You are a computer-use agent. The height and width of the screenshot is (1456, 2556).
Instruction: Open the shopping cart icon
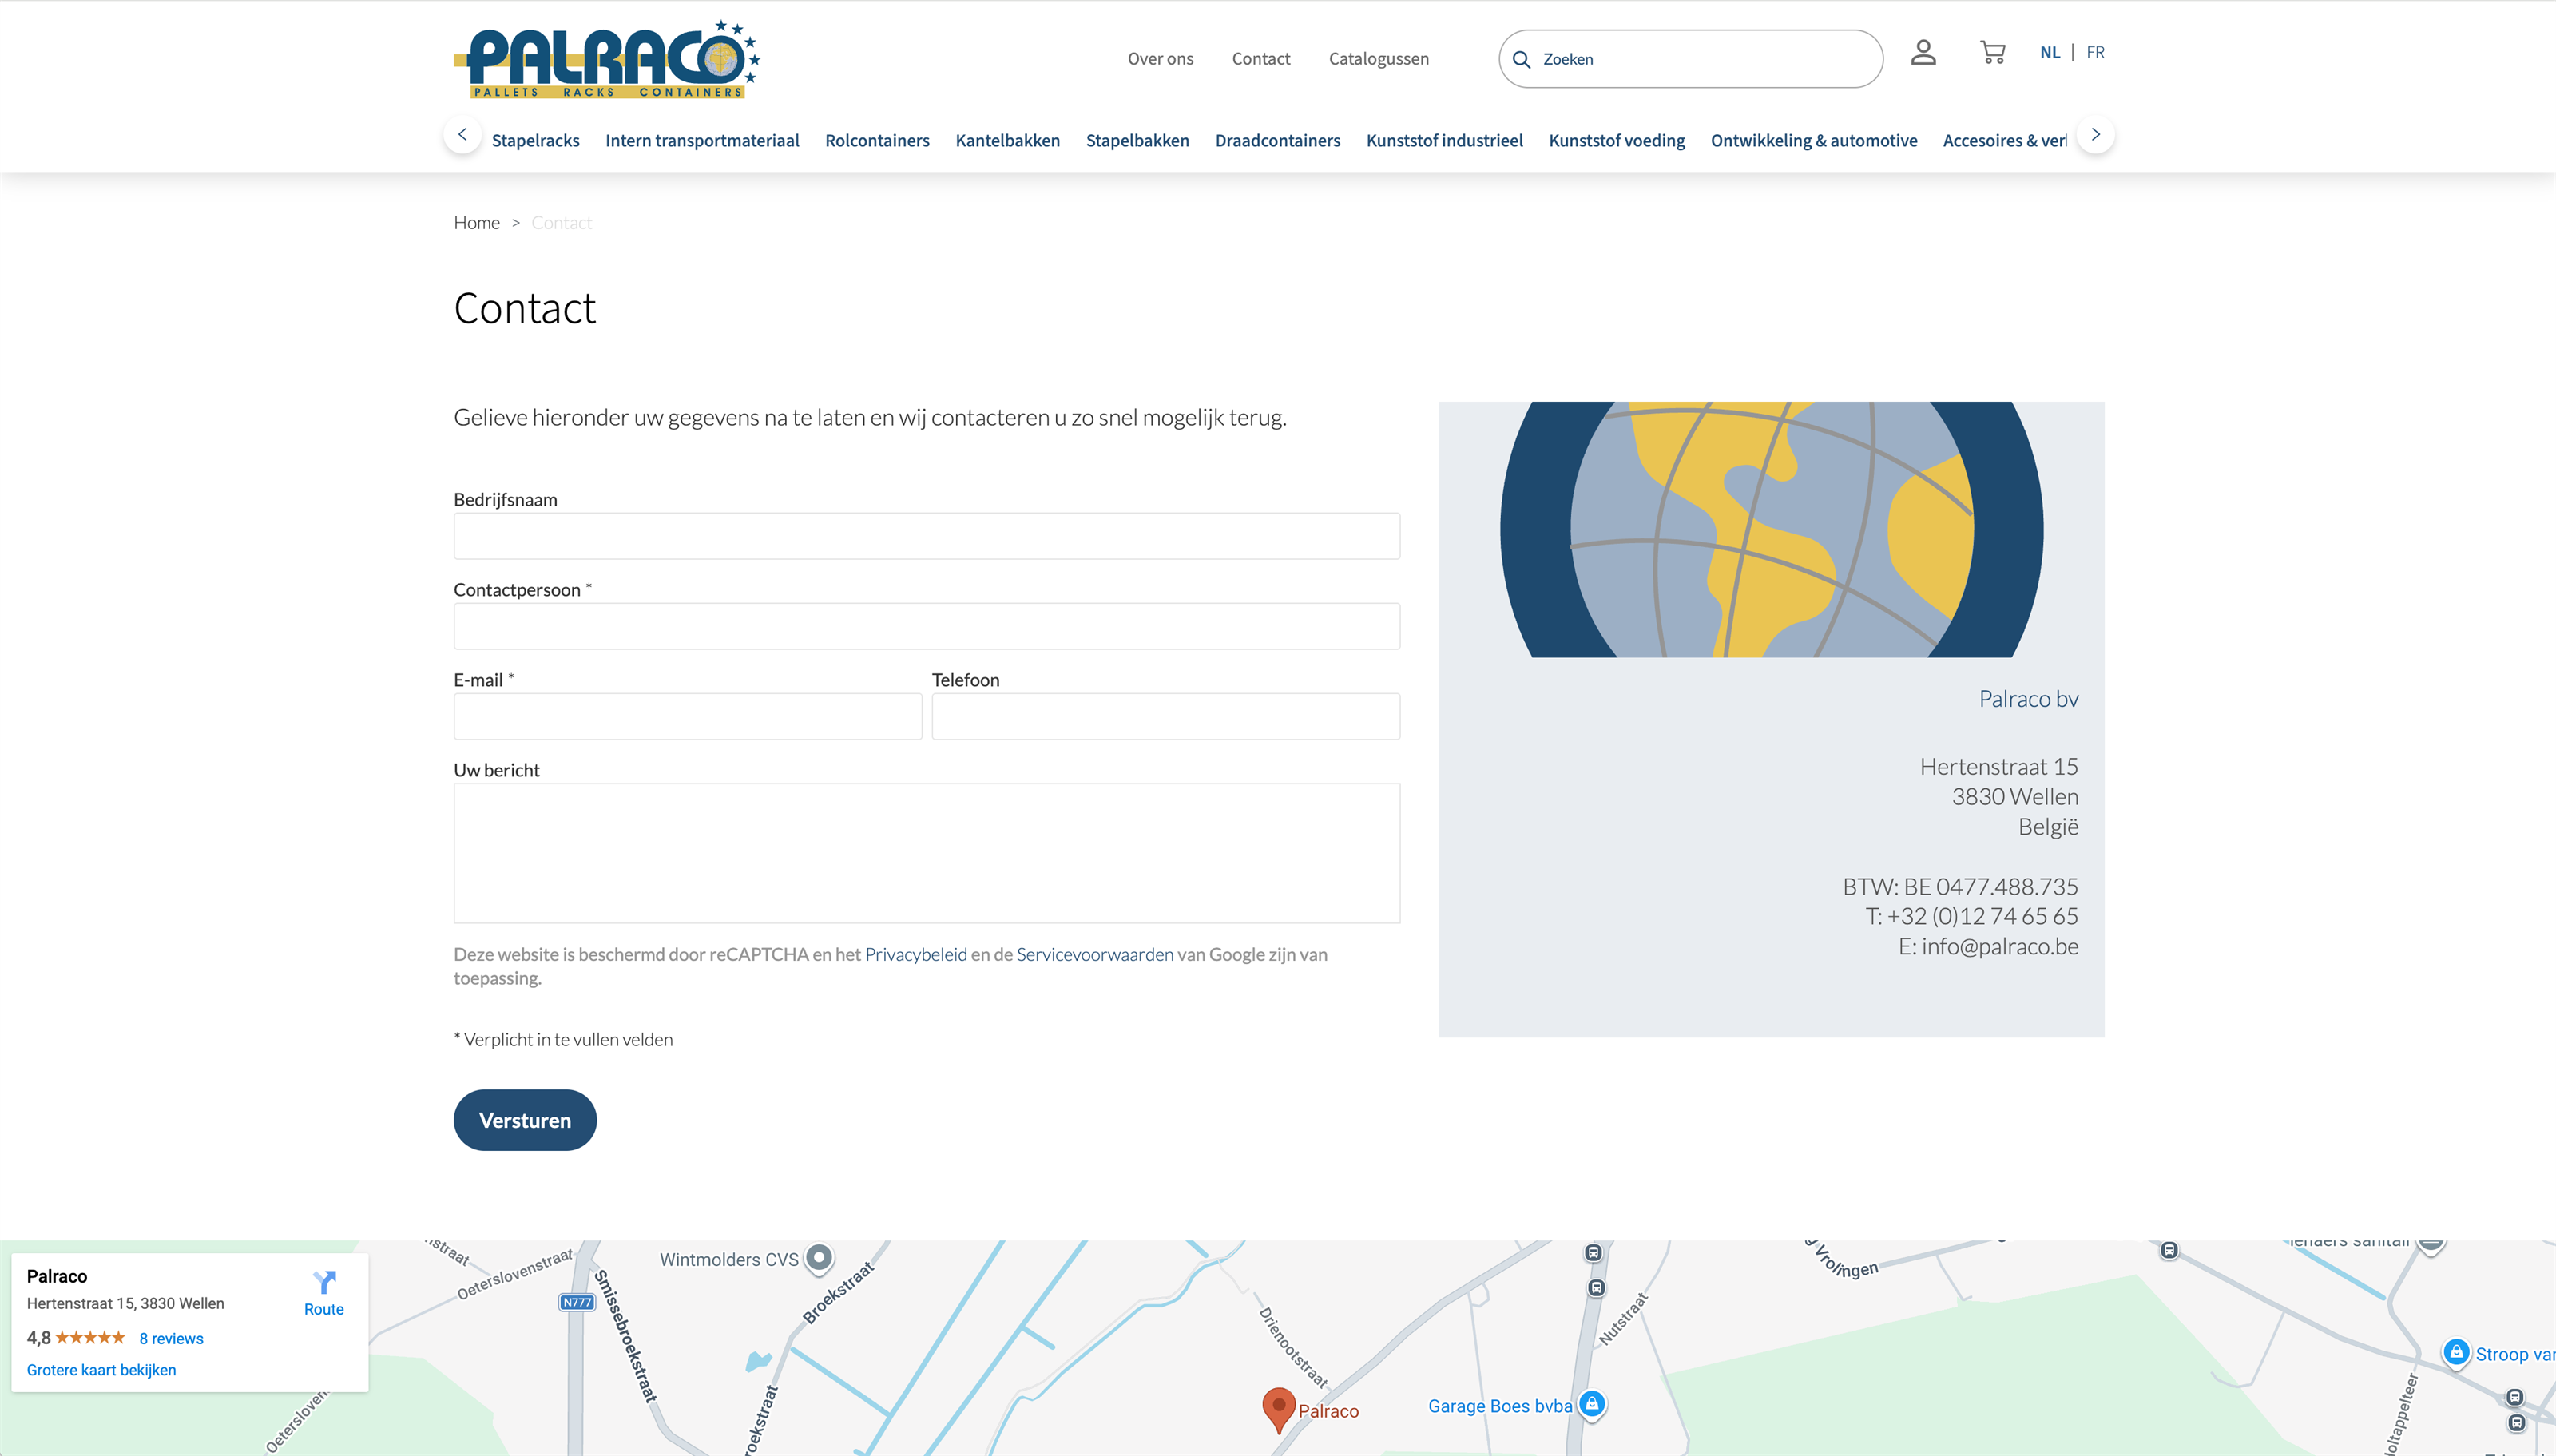tap(1992, 53)
